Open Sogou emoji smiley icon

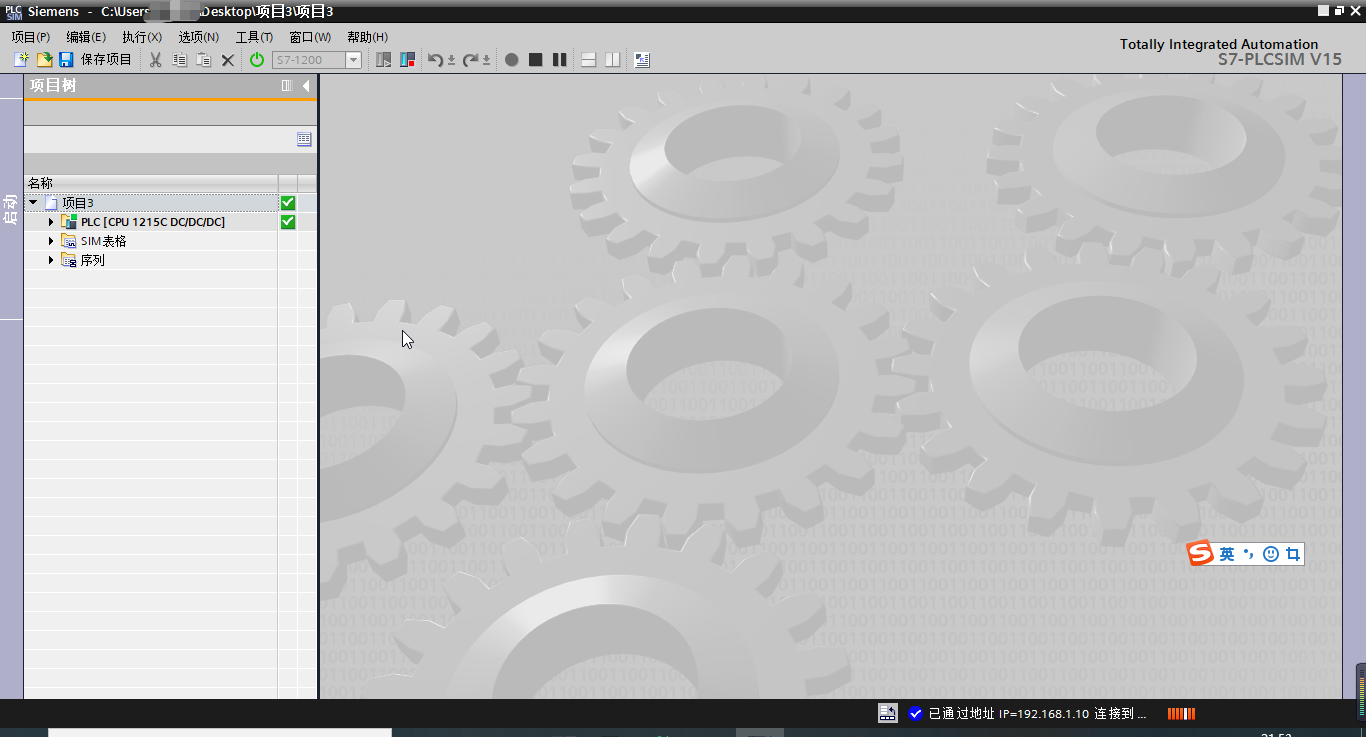[1271, 554]
